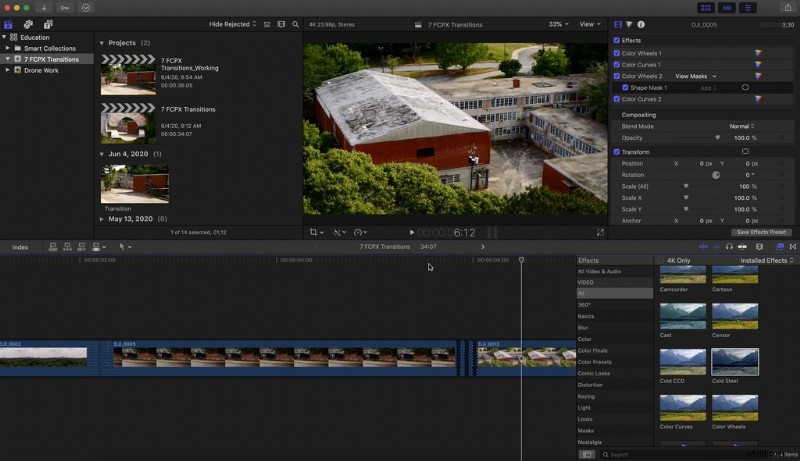Click the viewer play button
The image size is (800, 461).
(x=412, y=233)
